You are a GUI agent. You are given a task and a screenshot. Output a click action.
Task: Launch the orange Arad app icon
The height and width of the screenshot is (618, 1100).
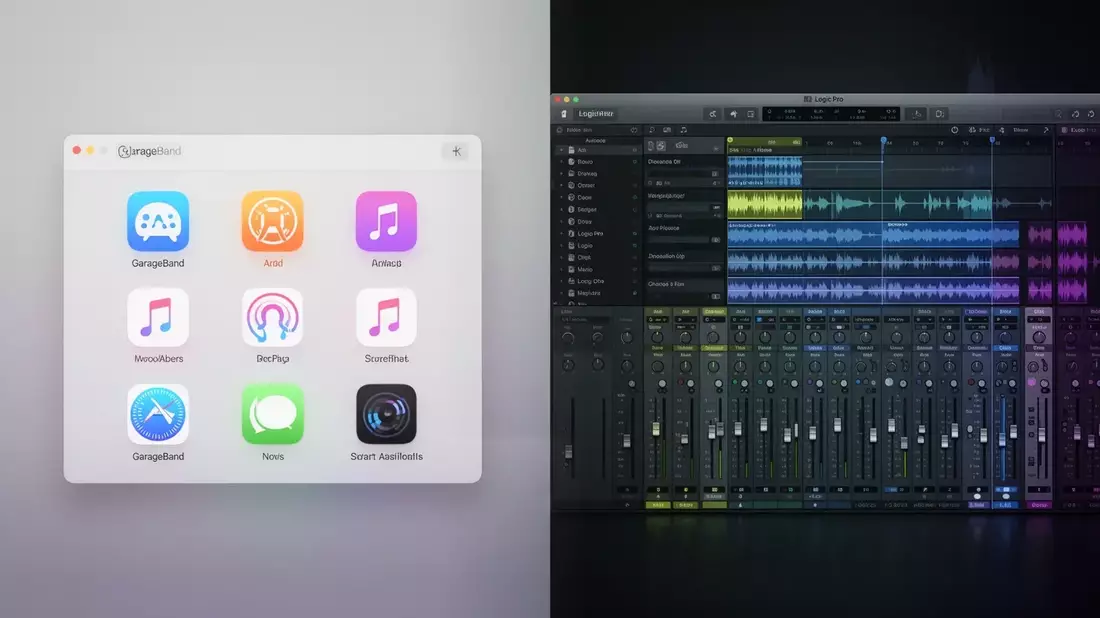pyautogui.click(x=272, y=221)
